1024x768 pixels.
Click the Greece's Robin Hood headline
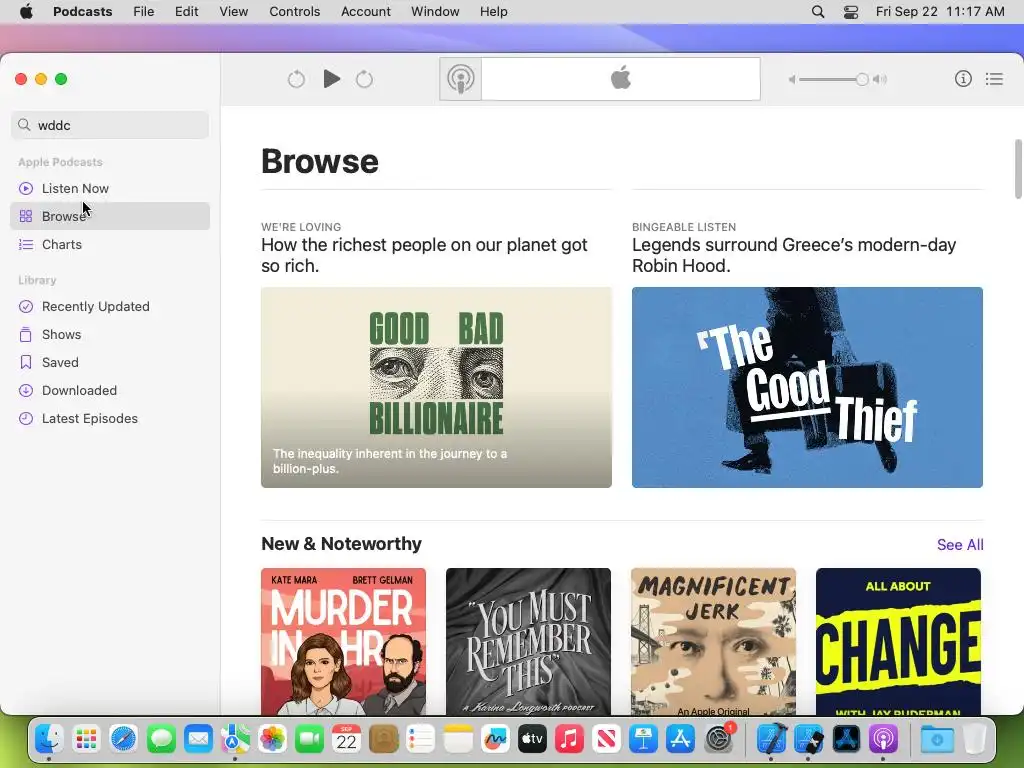[794, 255]
